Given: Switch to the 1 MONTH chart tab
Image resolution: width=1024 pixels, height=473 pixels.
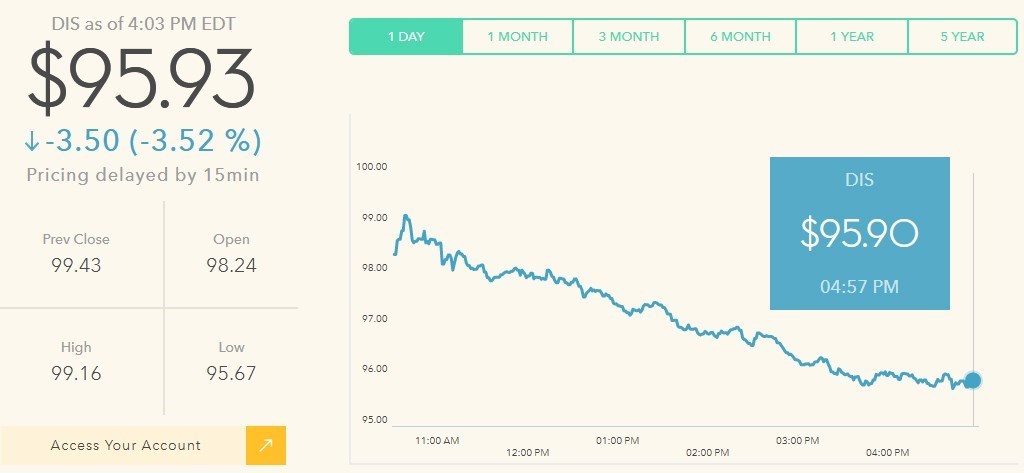Looking at the screenshot, I should click(x=517, y=37).
